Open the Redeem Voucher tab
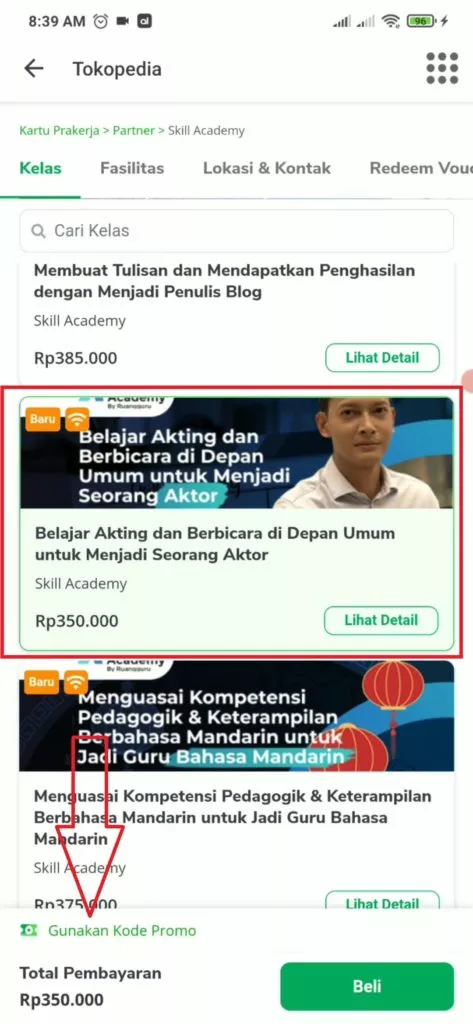 pyautogui.click(x=421, y=168)
